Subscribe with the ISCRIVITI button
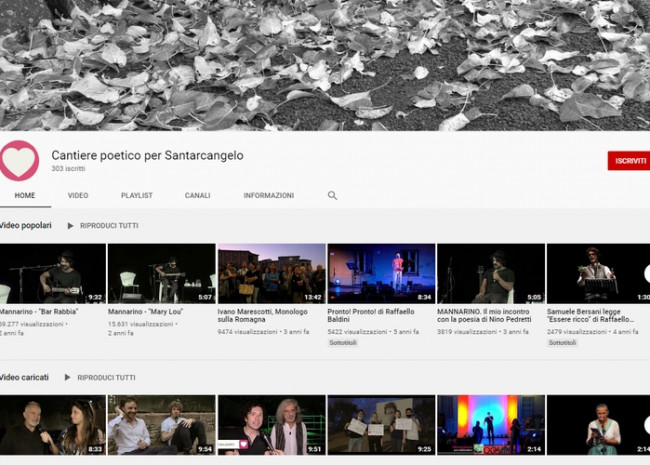The image size is (650, 465). coord(629,161)
